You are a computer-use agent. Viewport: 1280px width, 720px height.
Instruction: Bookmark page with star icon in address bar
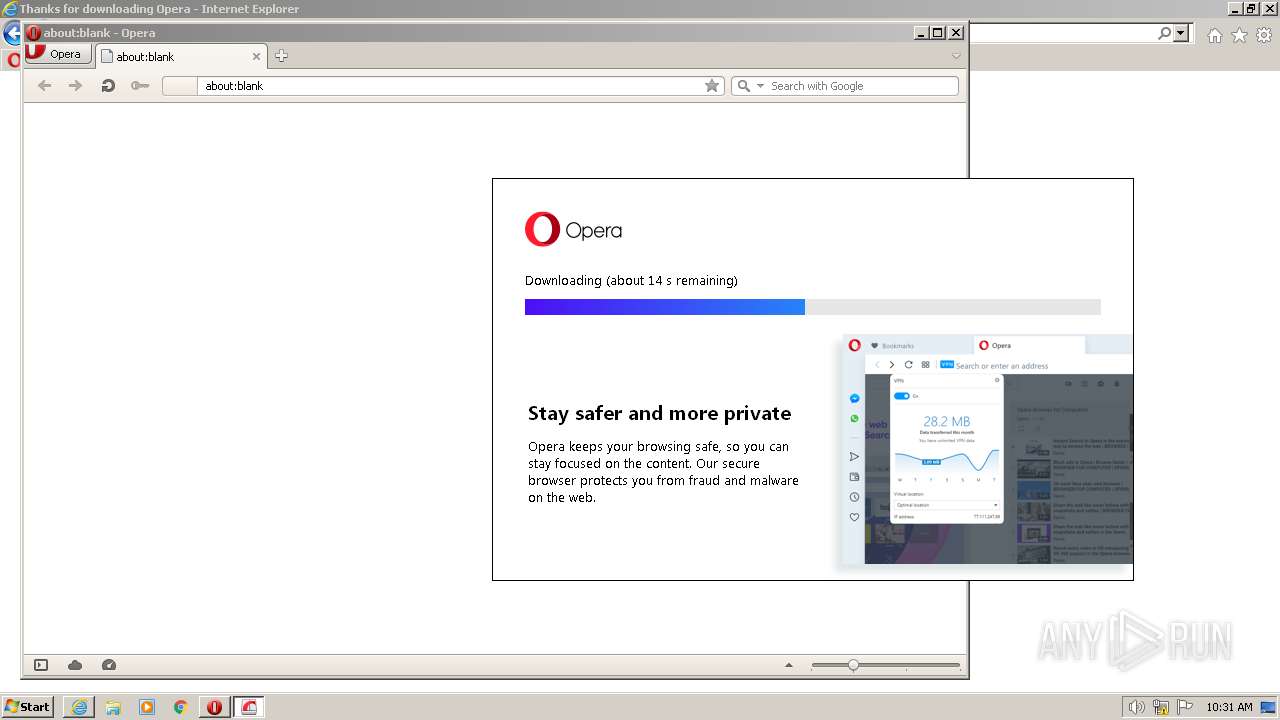point(712,86)
